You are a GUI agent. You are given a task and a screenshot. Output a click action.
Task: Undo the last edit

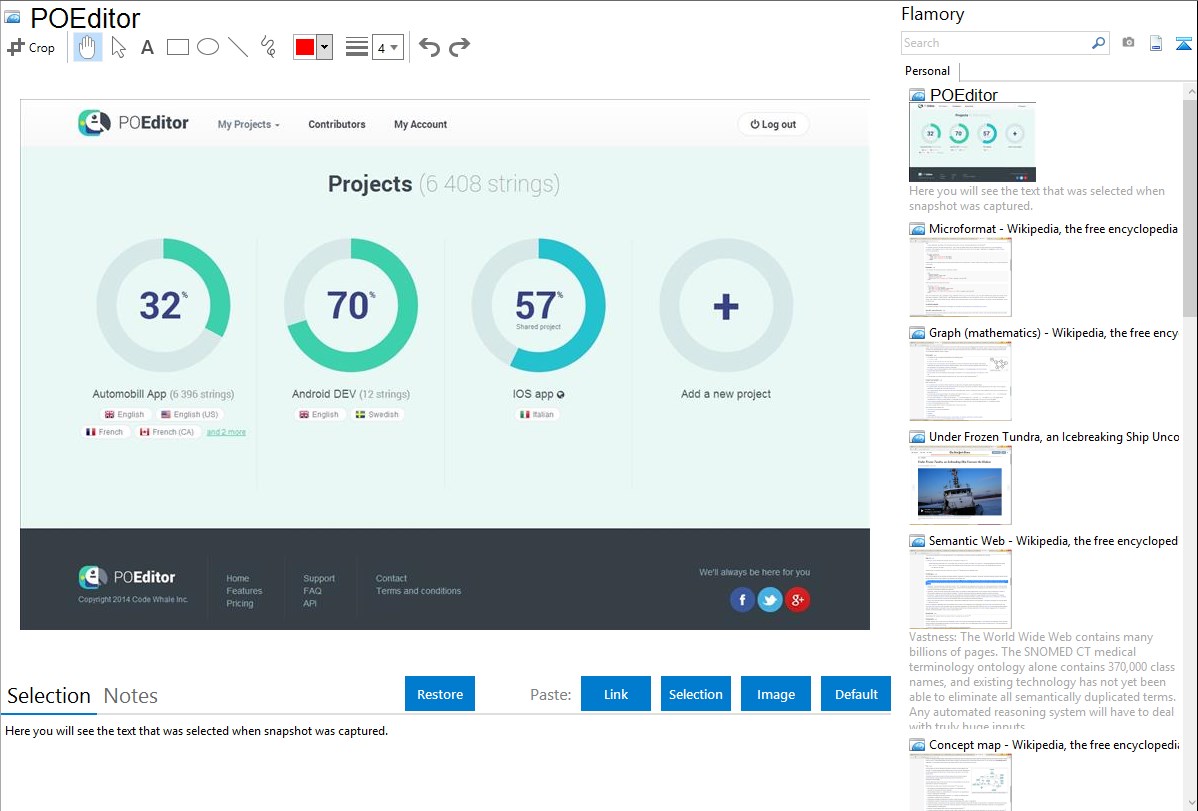(429, 47)
